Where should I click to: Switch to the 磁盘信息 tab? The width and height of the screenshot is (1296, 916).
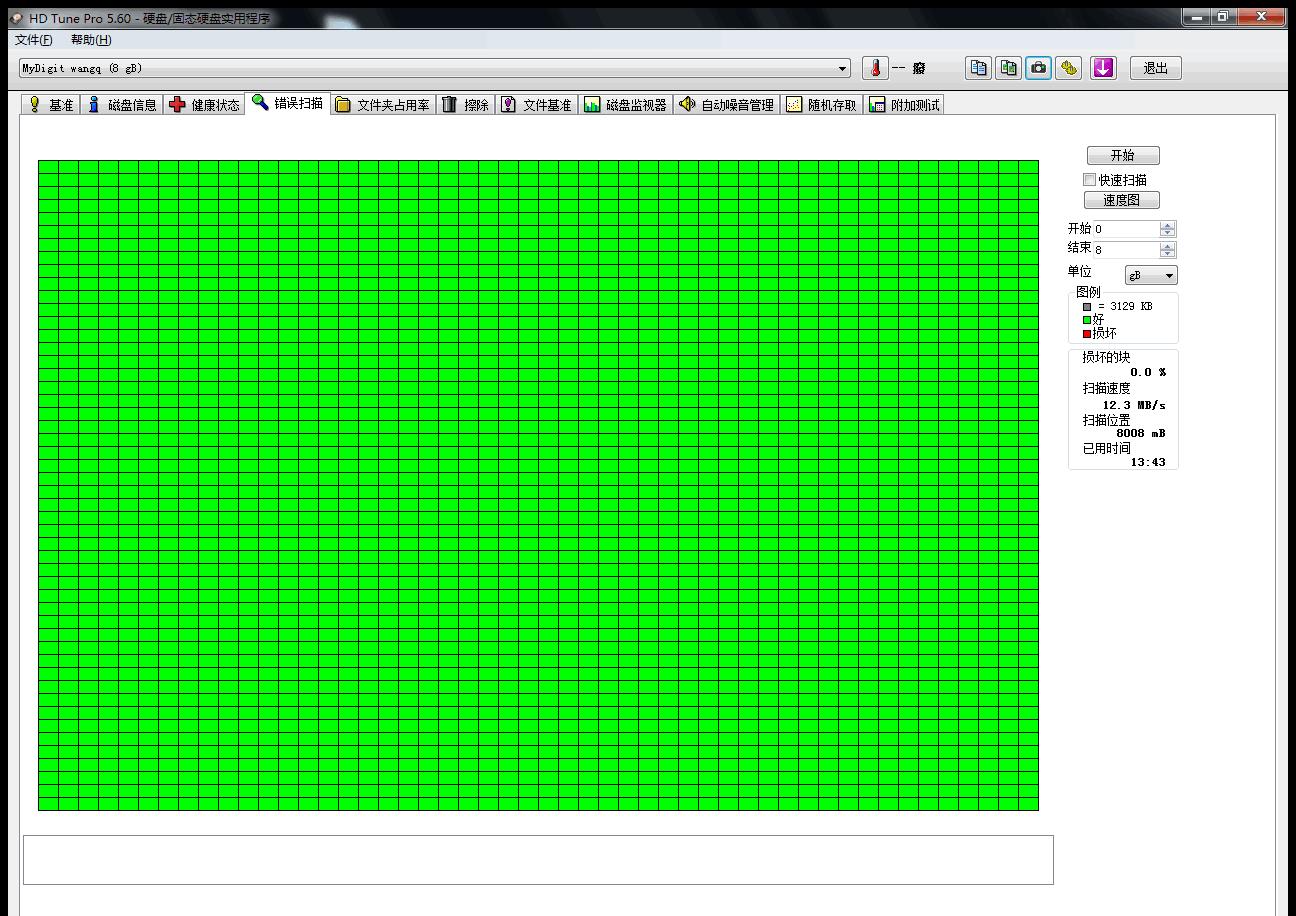click(x=122, y=105)
